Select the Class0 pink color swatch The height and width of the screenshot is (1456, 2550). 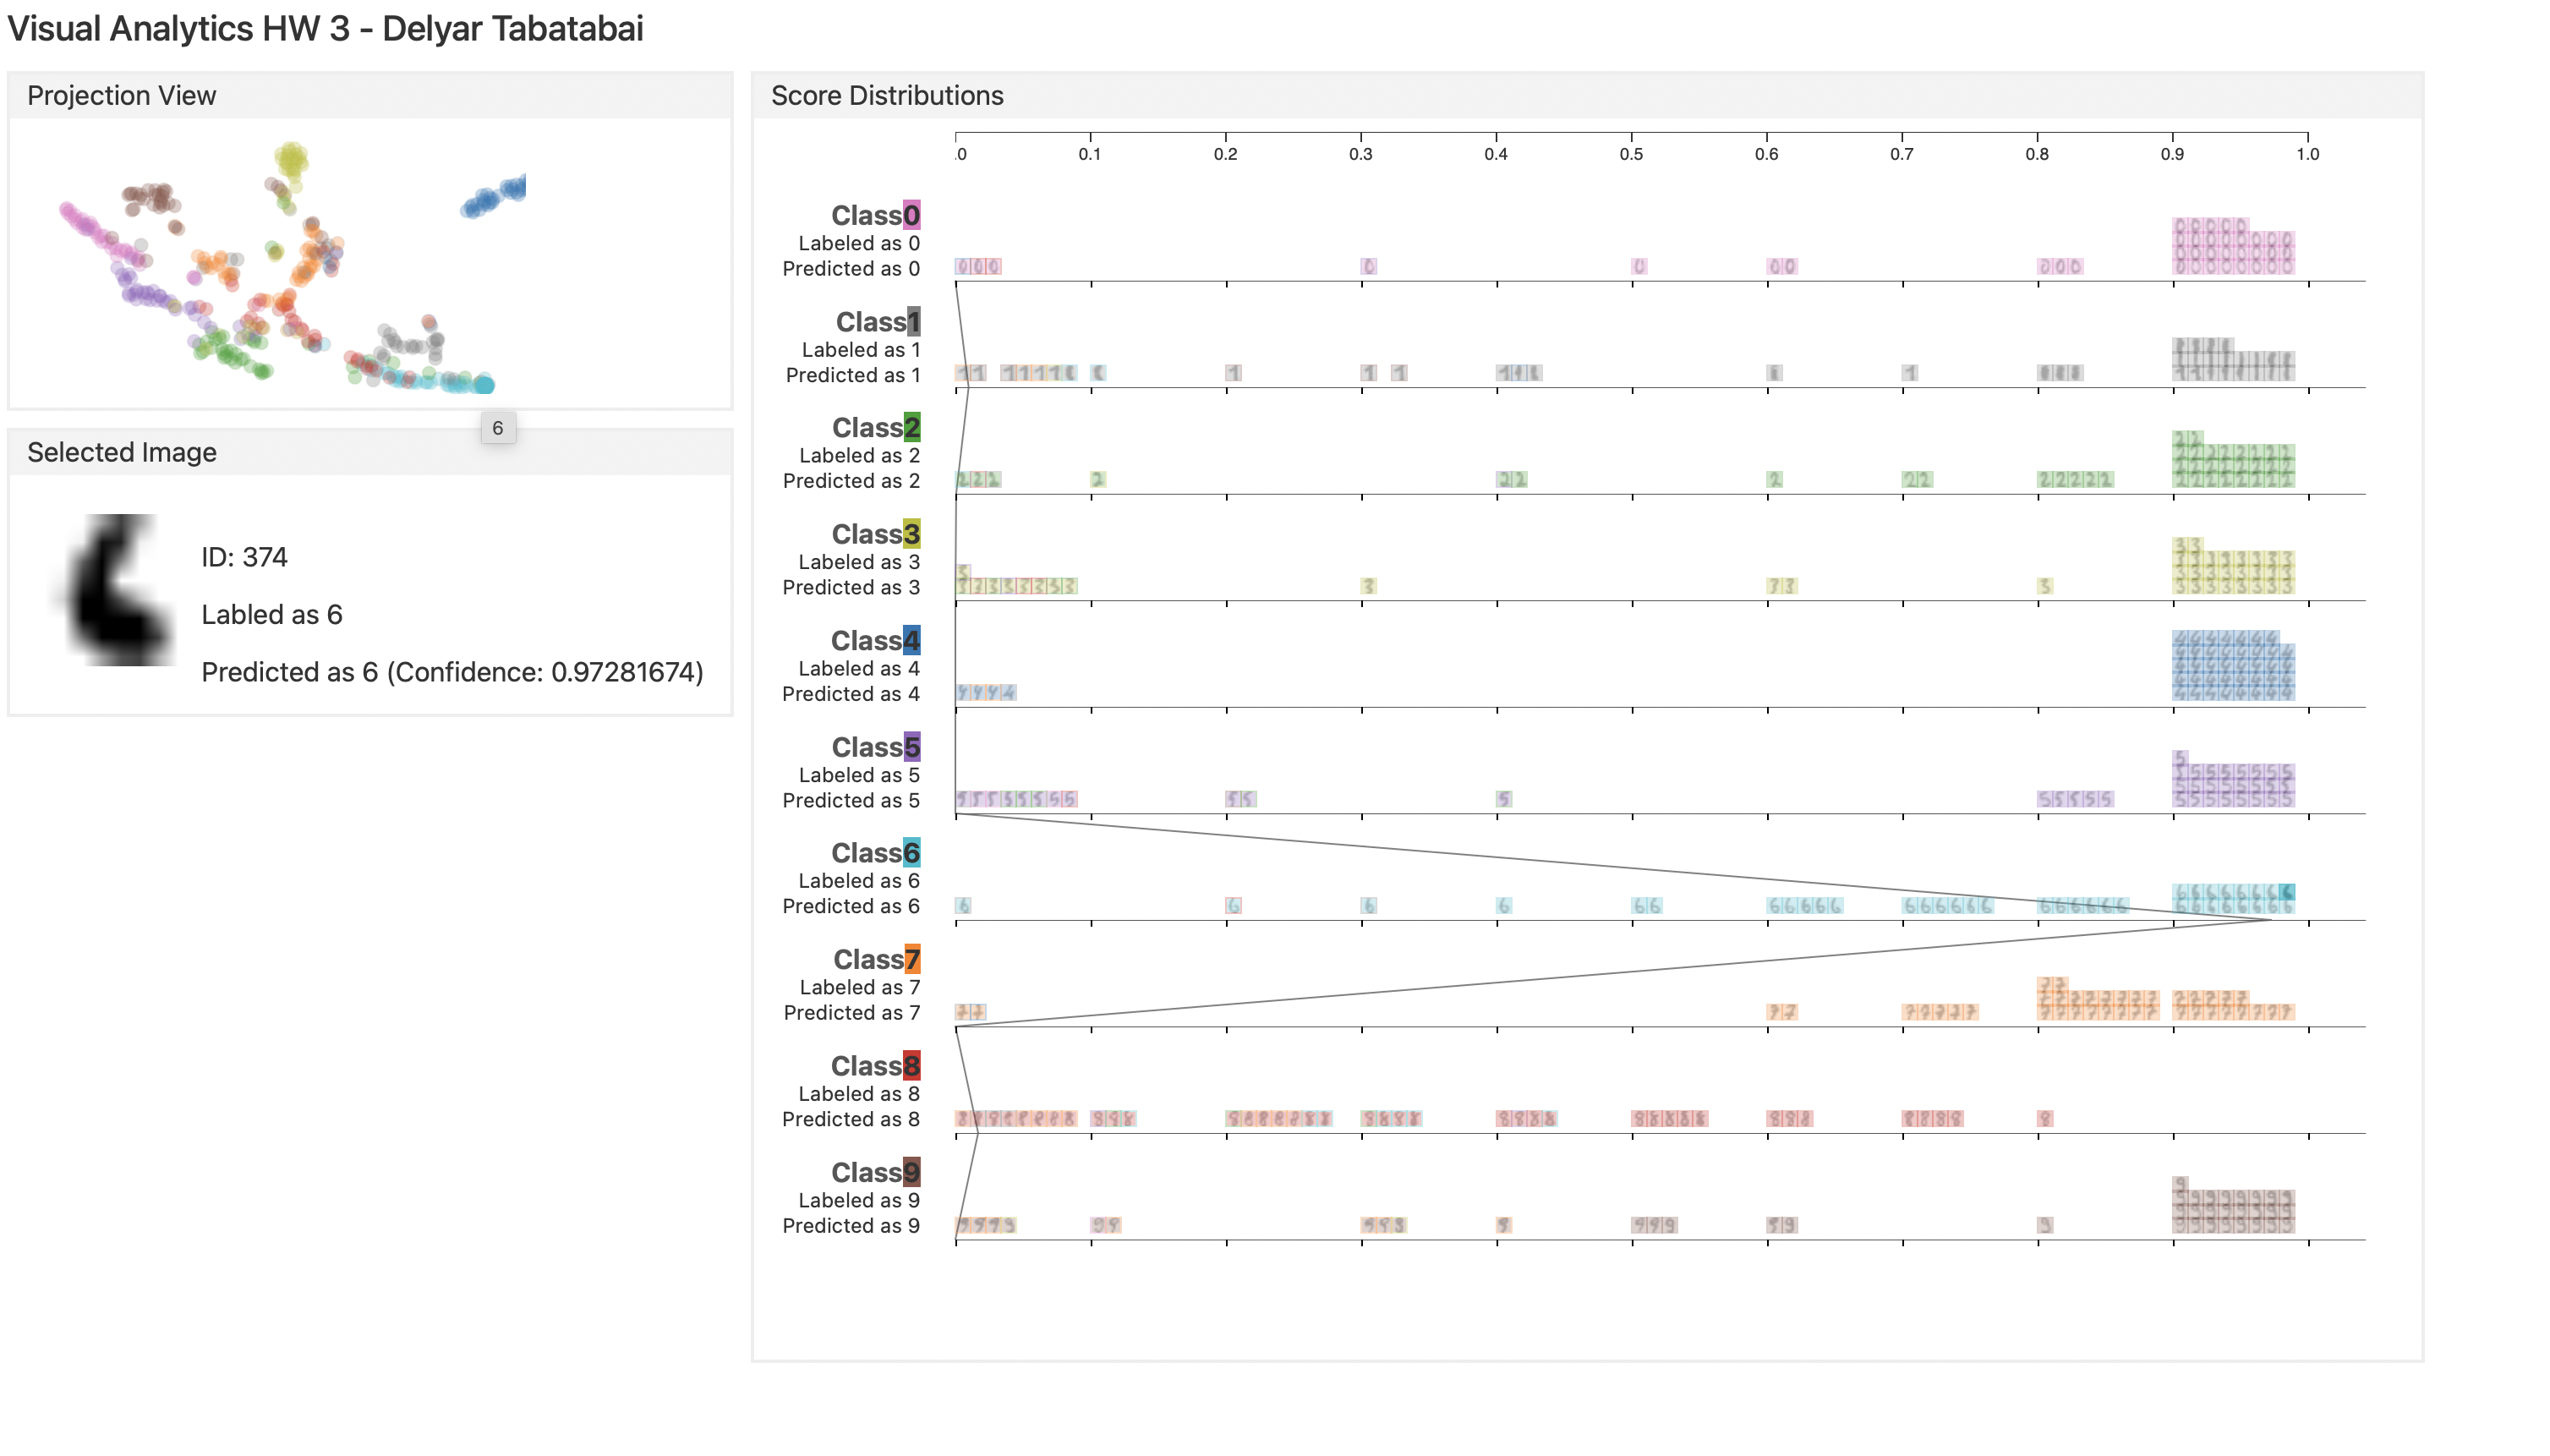click(911, 214)
